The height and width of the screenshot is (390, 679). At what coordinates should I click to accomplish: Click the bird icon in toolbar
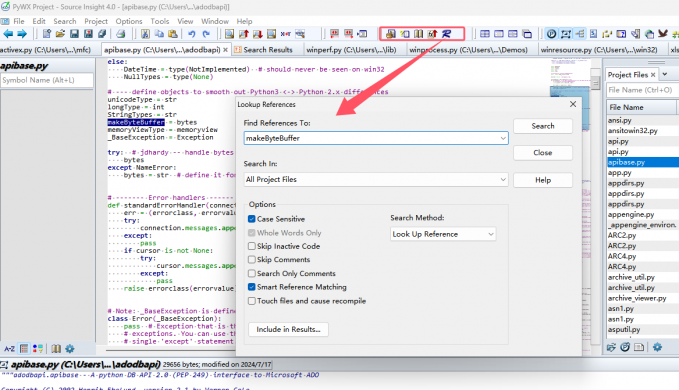tap(663, 34)
